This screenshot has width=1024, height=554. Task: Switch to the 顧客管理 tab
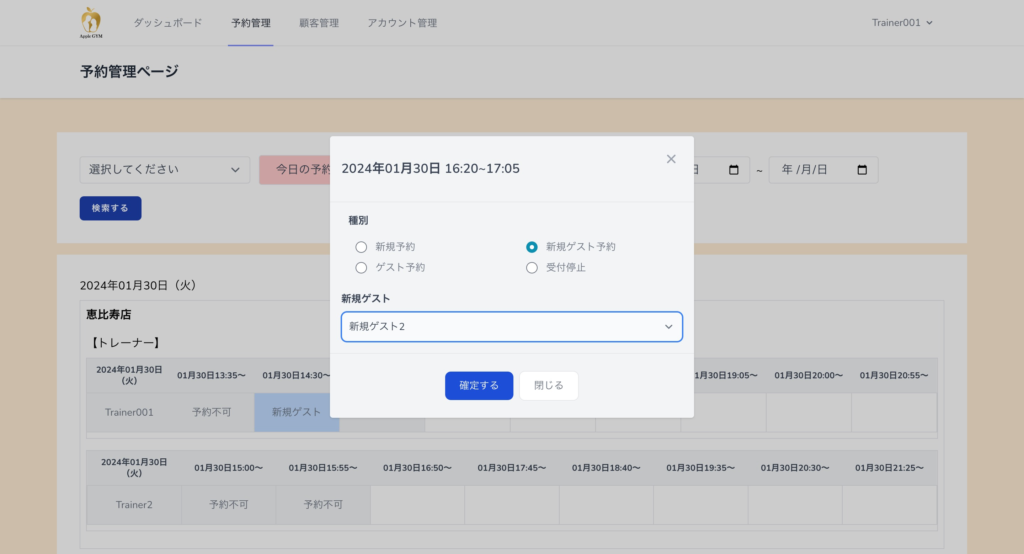(318, 23)
